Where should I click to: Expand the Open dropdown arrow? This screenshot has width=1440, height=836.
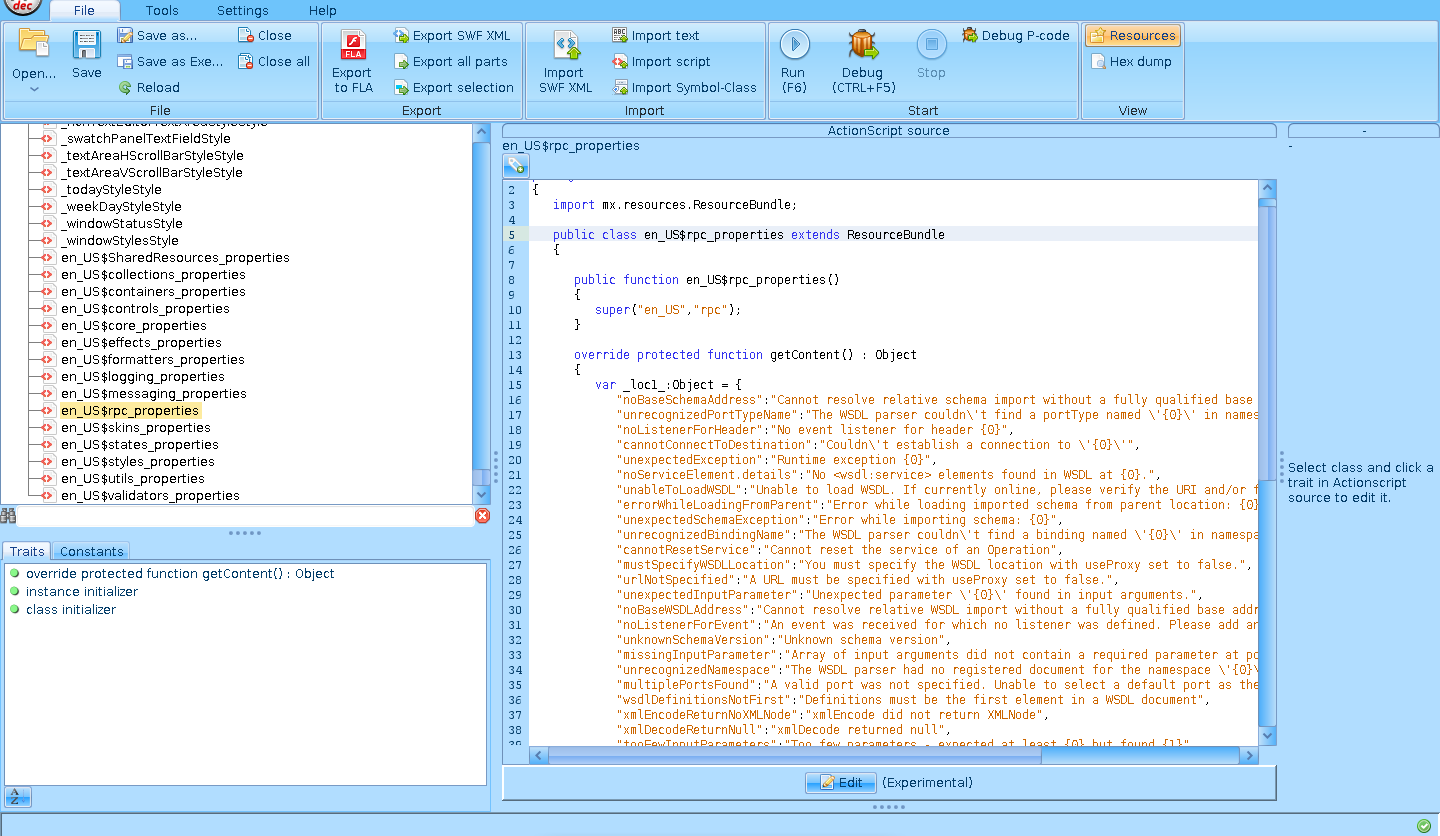pyautogui.click(x=34, y=90)
